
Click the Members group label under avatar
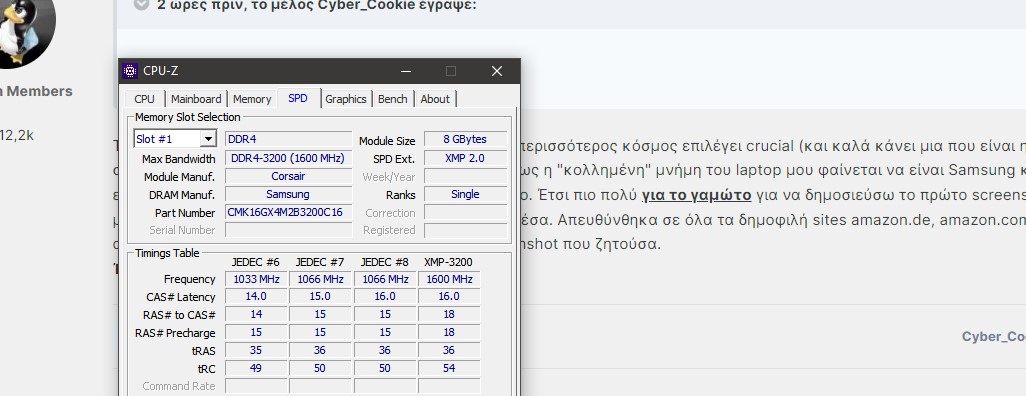pyautogui.click(x=39, y=91)
